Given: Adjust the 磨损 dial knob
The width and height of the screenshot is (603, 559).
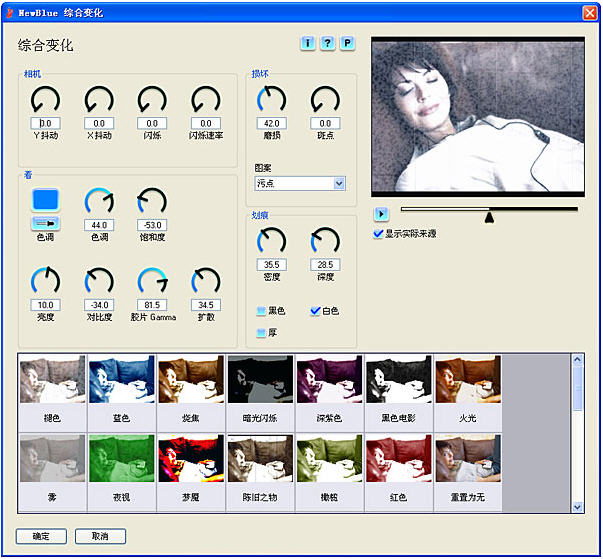Looking at the screenshot, I should (272, 100).
